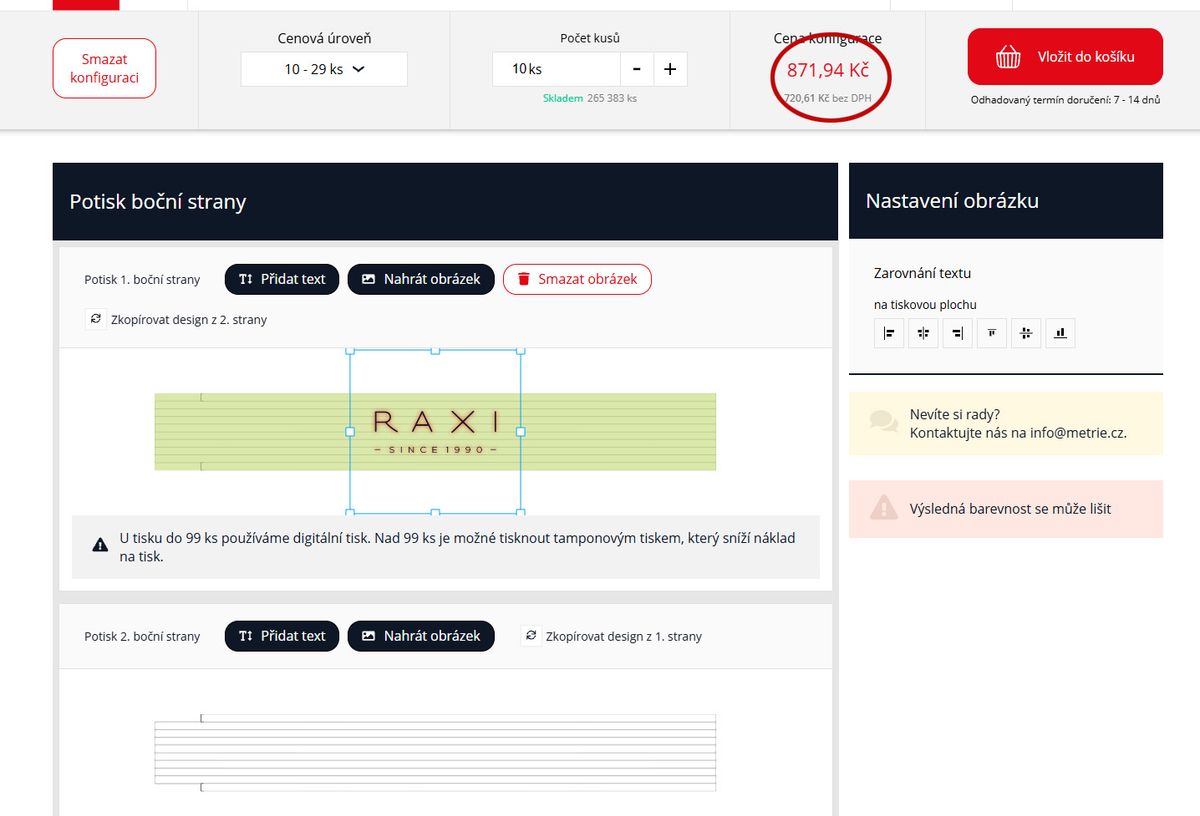Copy the design from 2. strany
This screenshot has height=816, width=1200.
(x=177, y=320)
